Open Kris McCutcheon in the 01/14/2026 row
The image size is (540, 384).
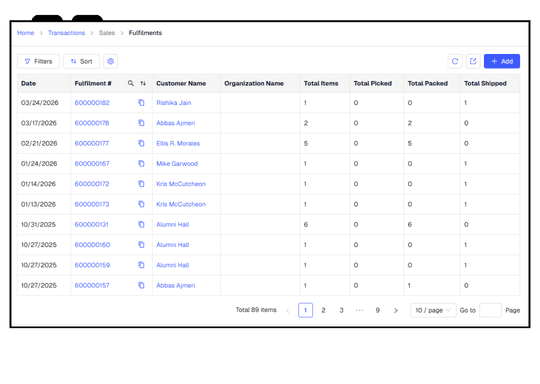point(181,184)
